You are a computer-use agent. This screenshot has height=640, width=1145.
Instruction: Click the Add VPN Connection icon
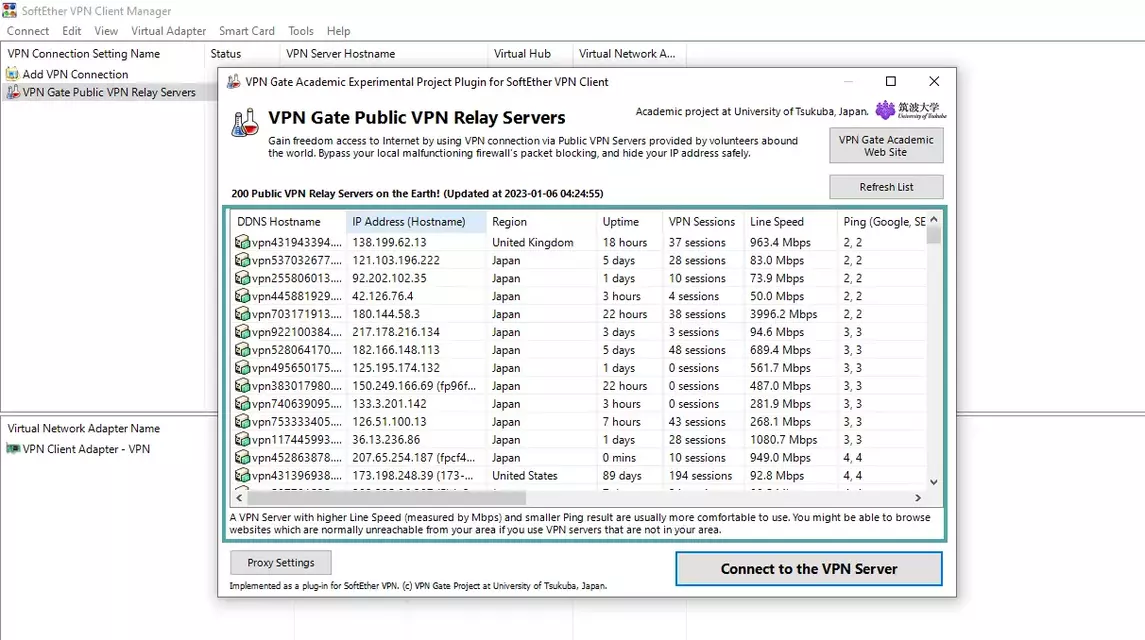(12, 74)
